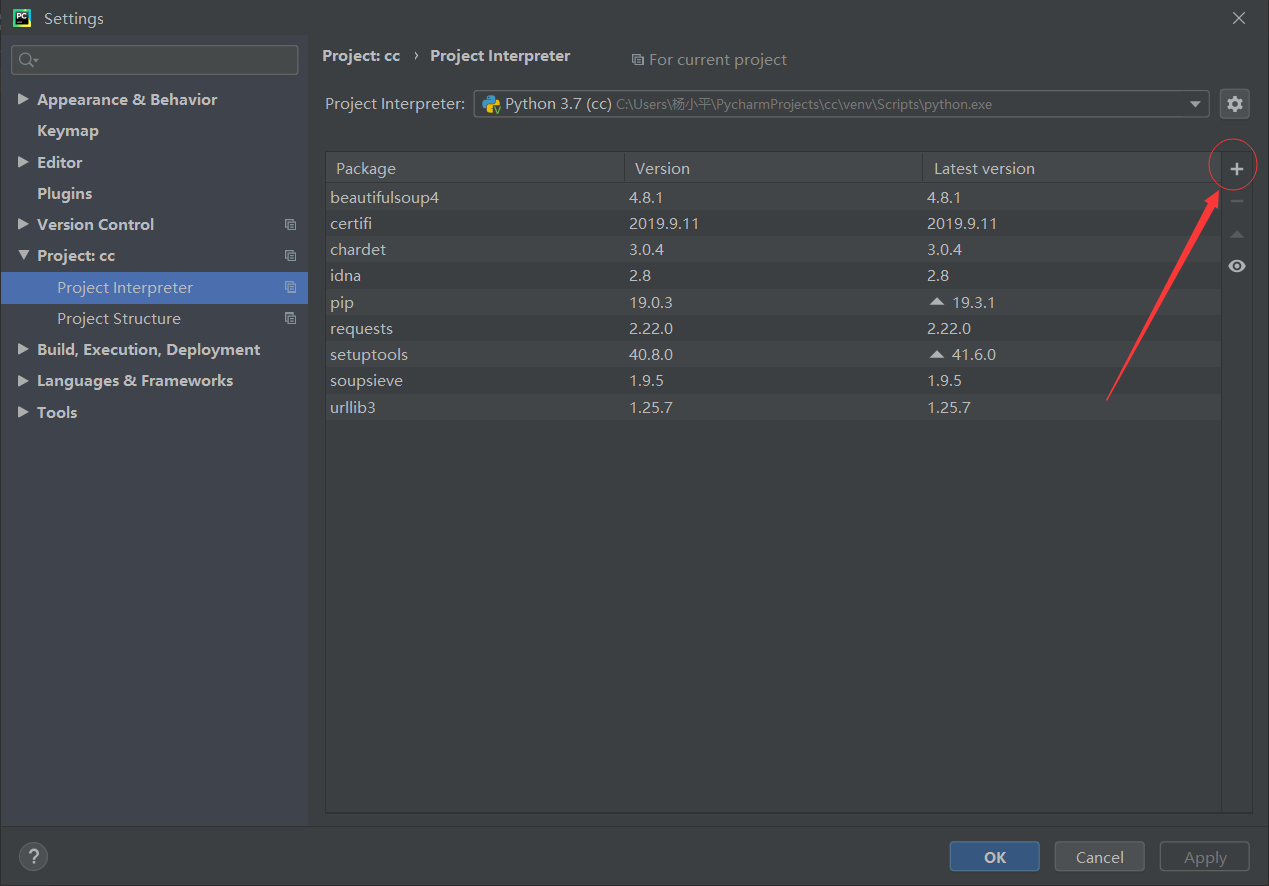The image size is (1269, 886).
Task: Click the Apply button
Action: pyautogui.click(x=1205, y=857)
